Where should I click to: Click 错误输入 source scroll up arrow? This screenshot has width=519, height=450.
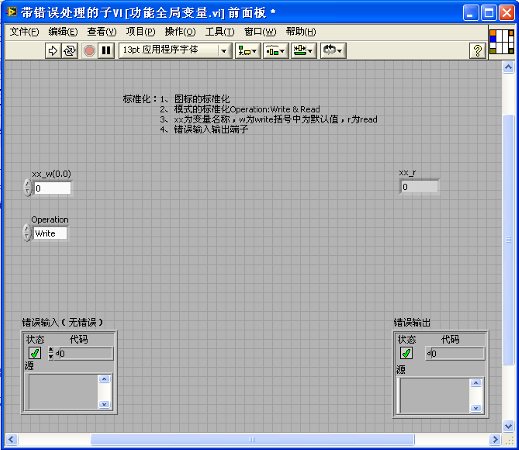coord(104,379)
